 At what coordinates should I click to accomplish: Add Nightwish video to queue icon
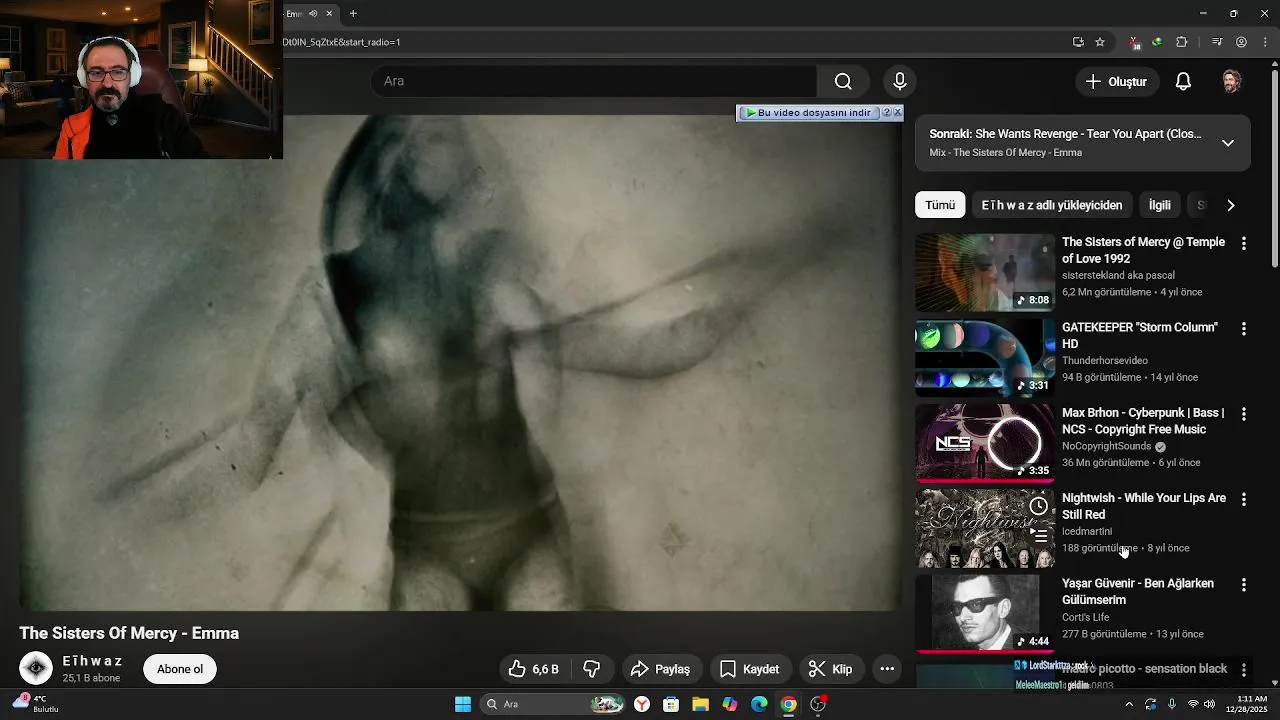pyautogui.click(x=1039, y=536)
